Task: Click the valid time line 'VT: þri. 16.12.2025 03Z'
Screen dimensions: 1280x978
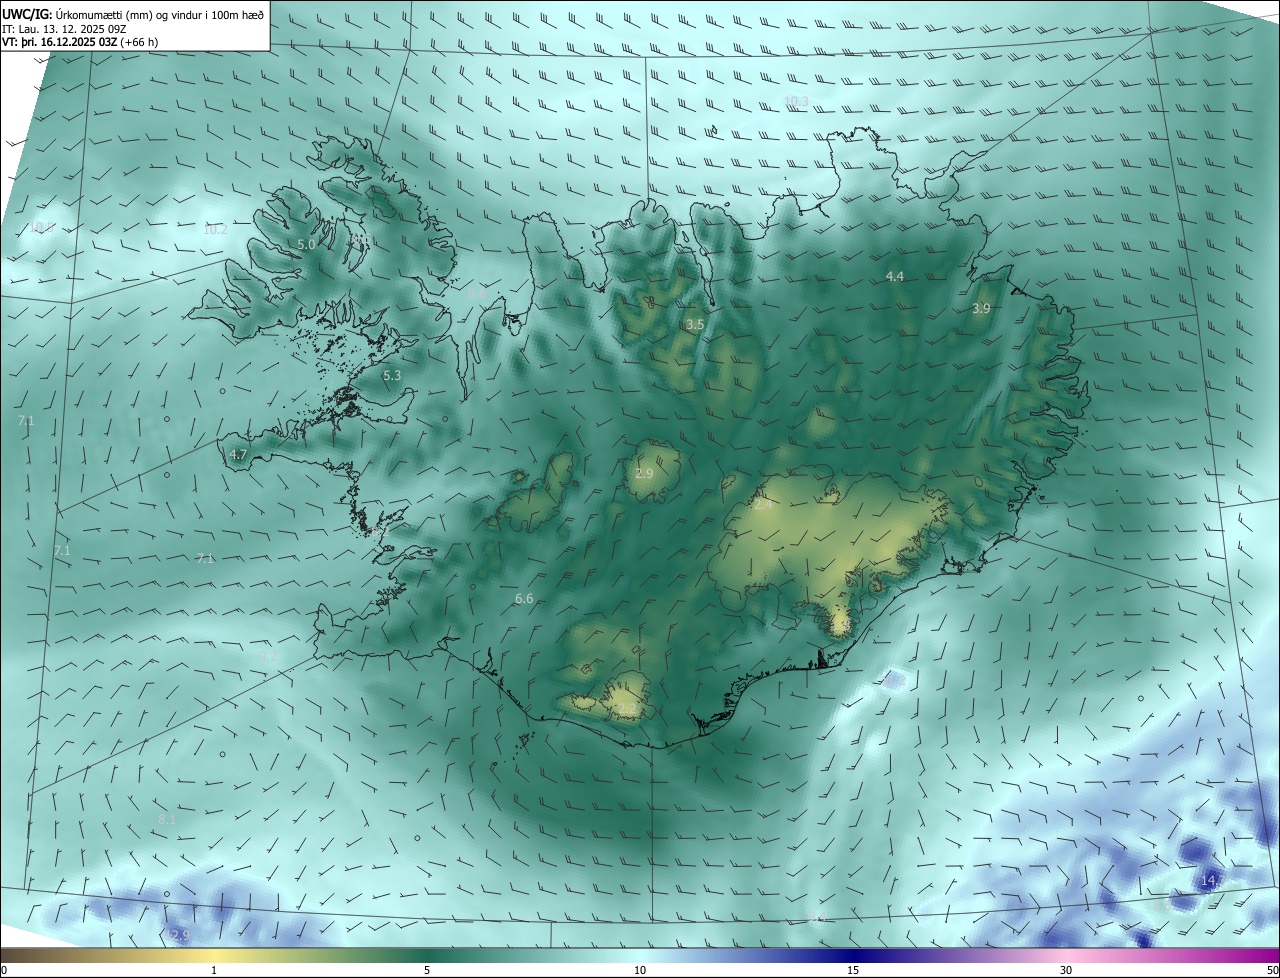Action: [60, 42]
